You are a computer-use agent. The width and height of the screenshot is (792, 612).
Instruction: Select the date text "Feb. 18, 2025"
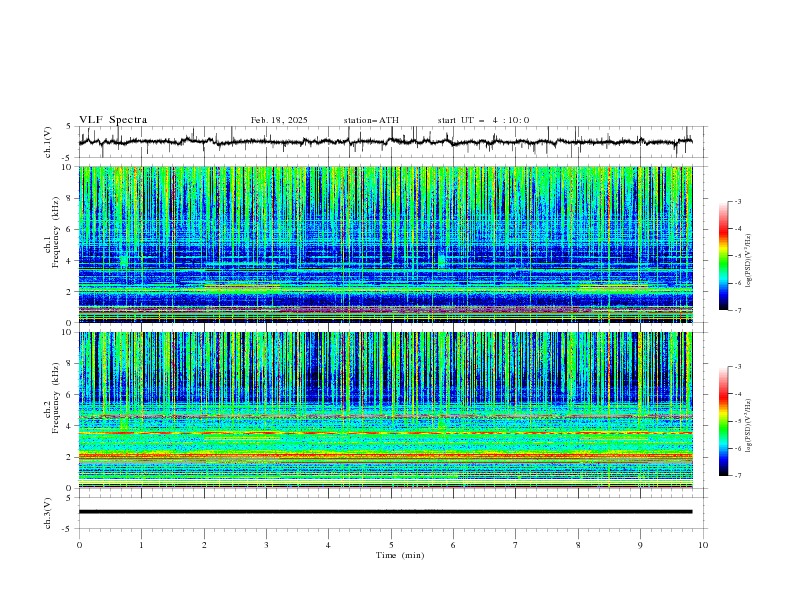click(x=279, y=120)
